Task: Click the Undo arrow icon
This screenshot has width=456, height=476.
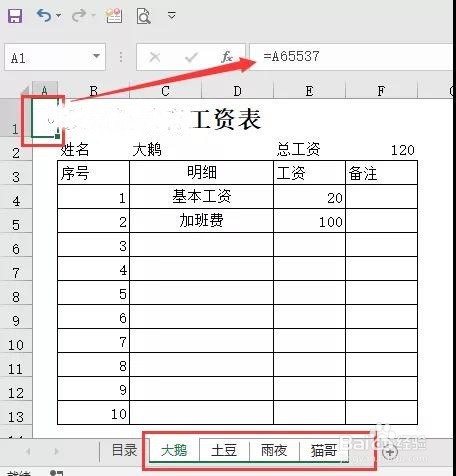Action: click(x=44, y=15)
